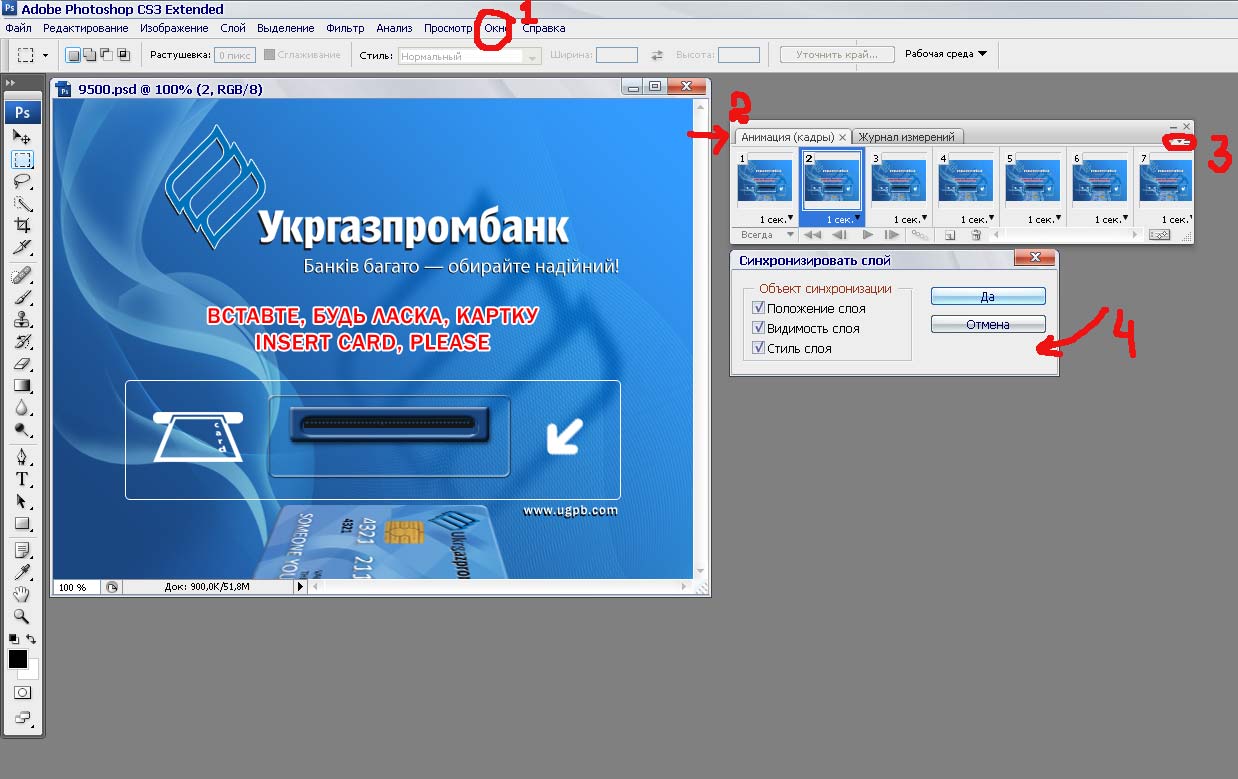Screen dimensions: 1238x779
Task: Choose Intersect with selection mode
Action: tap(124, 55)
